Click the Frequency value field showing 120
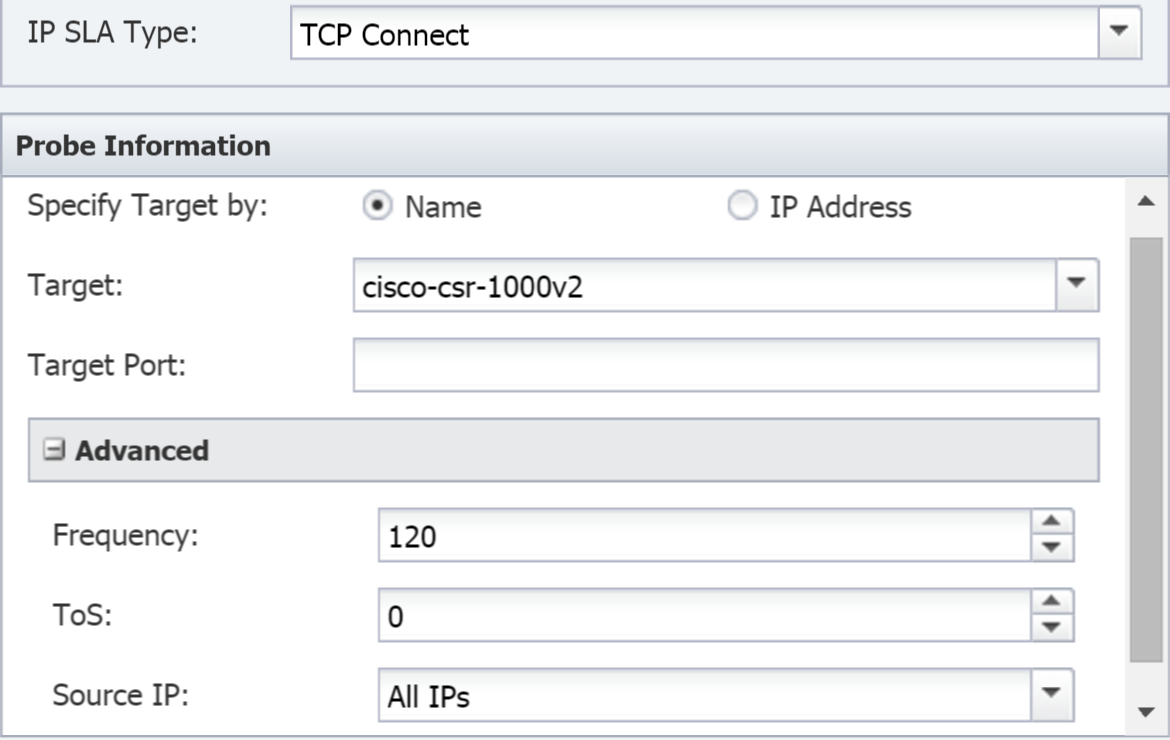 tap(705, 536)
